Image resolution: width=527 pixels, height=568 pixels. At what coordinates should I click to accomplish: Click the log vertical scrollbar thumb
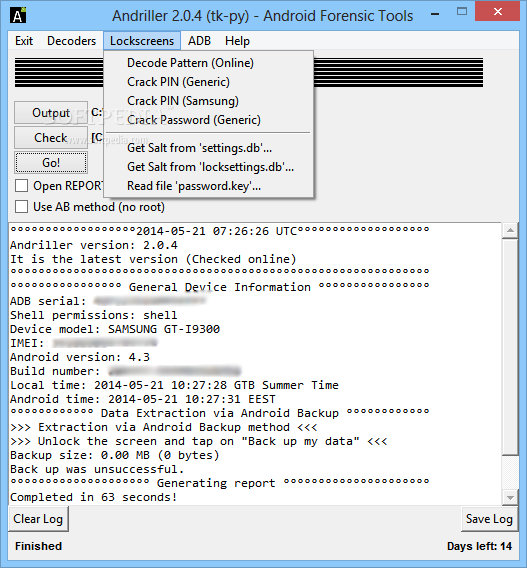click(510, 346)
